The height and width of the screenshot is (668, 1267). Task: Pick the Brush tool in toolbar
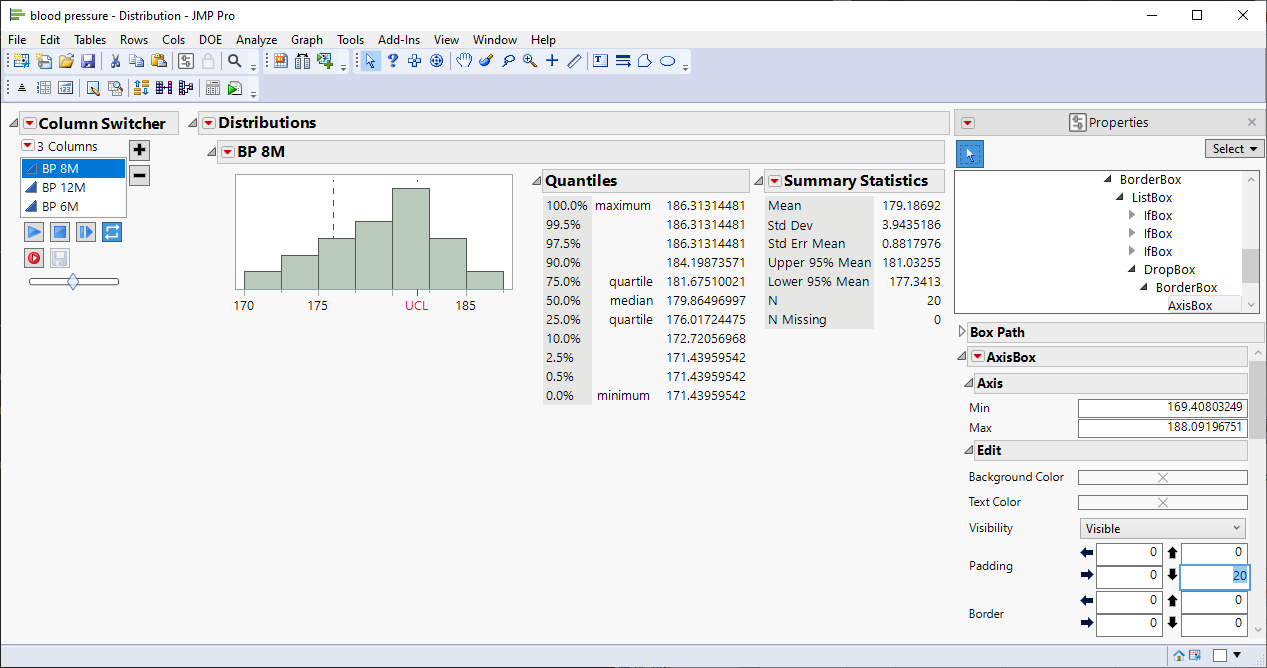click(x=486, y=61)
